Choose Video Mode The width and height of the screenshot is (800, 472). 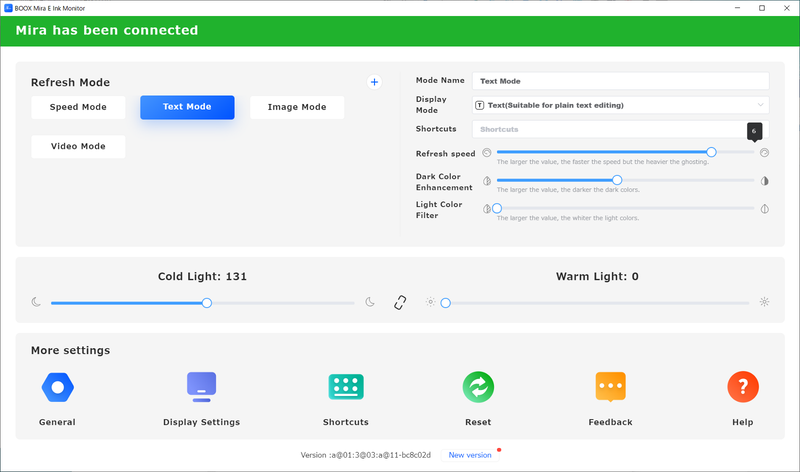[x=78, y=147]
